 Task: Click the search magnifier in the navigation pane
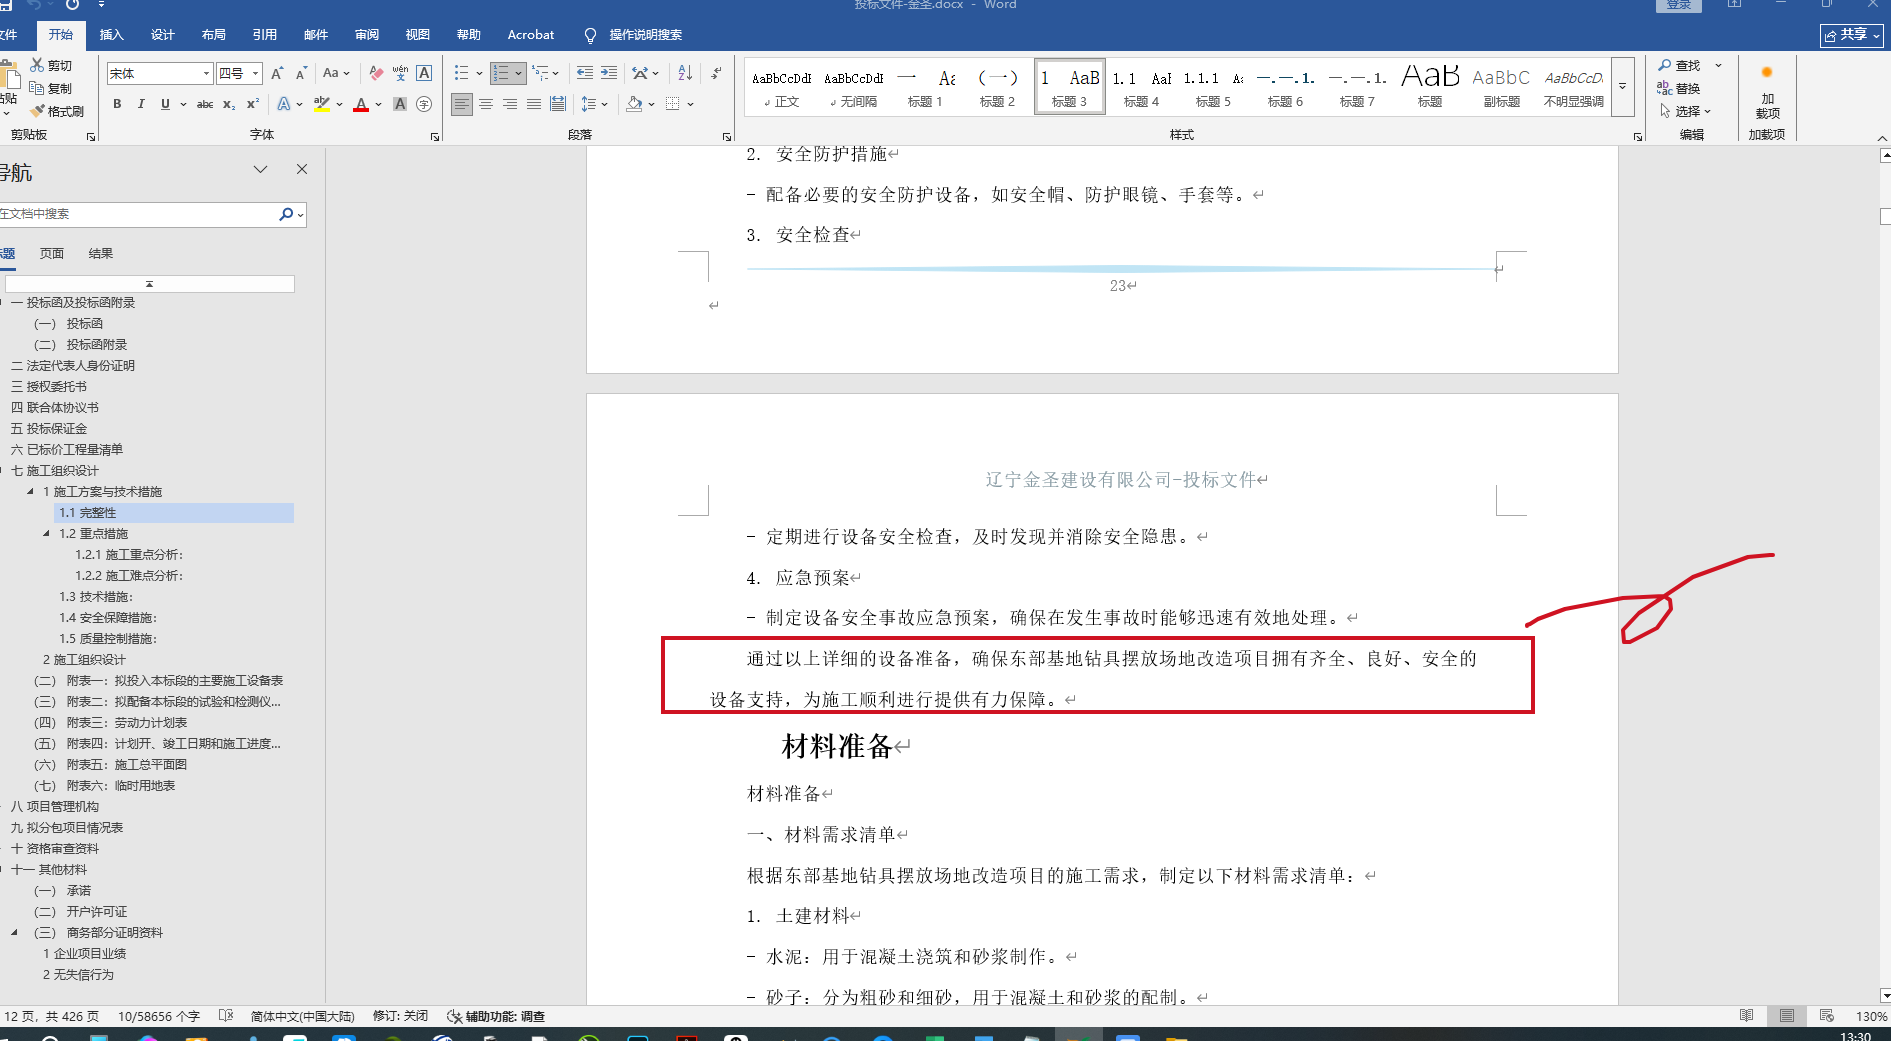pyautogui.click(x=286, y=214)
